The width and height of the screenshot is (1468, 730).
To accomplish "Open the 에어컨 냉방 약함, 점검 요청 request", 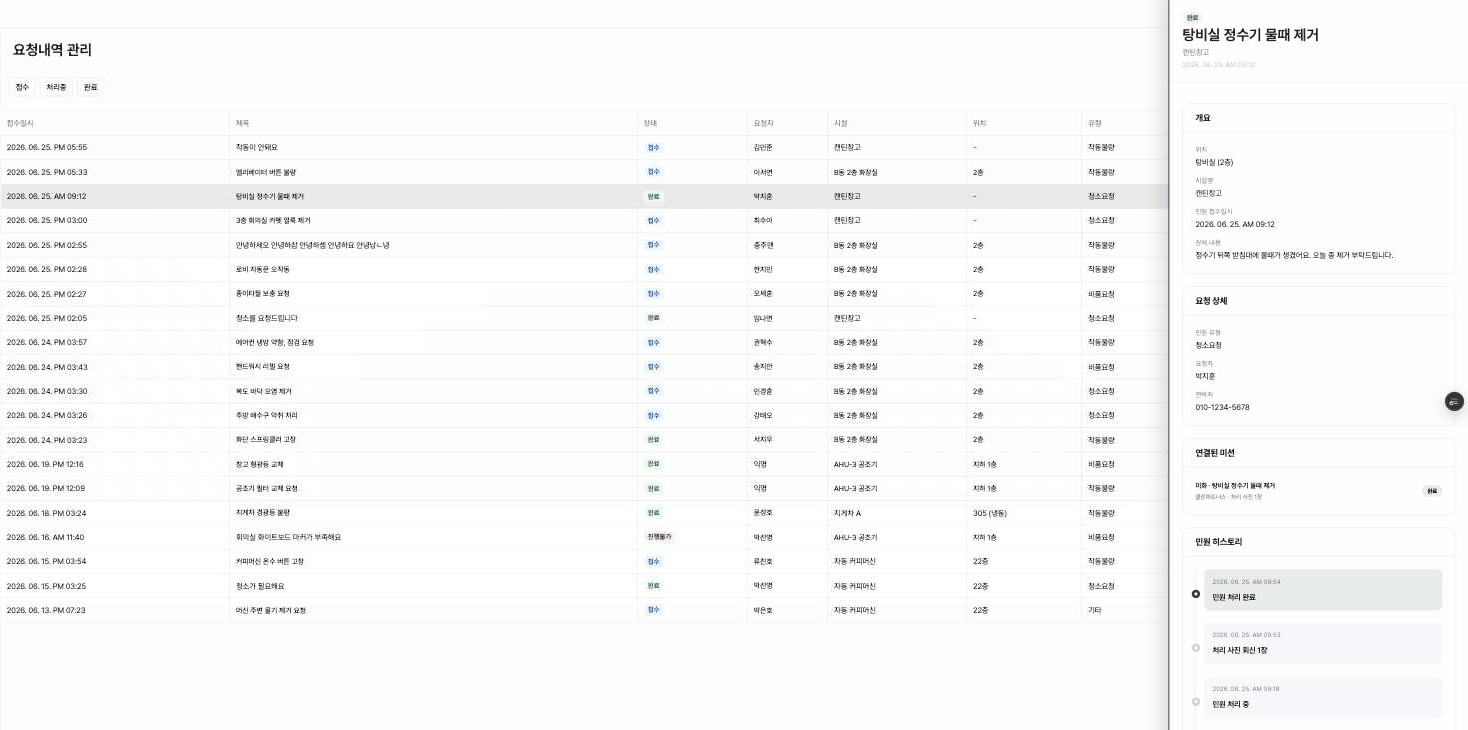I will tap(274, 342).
